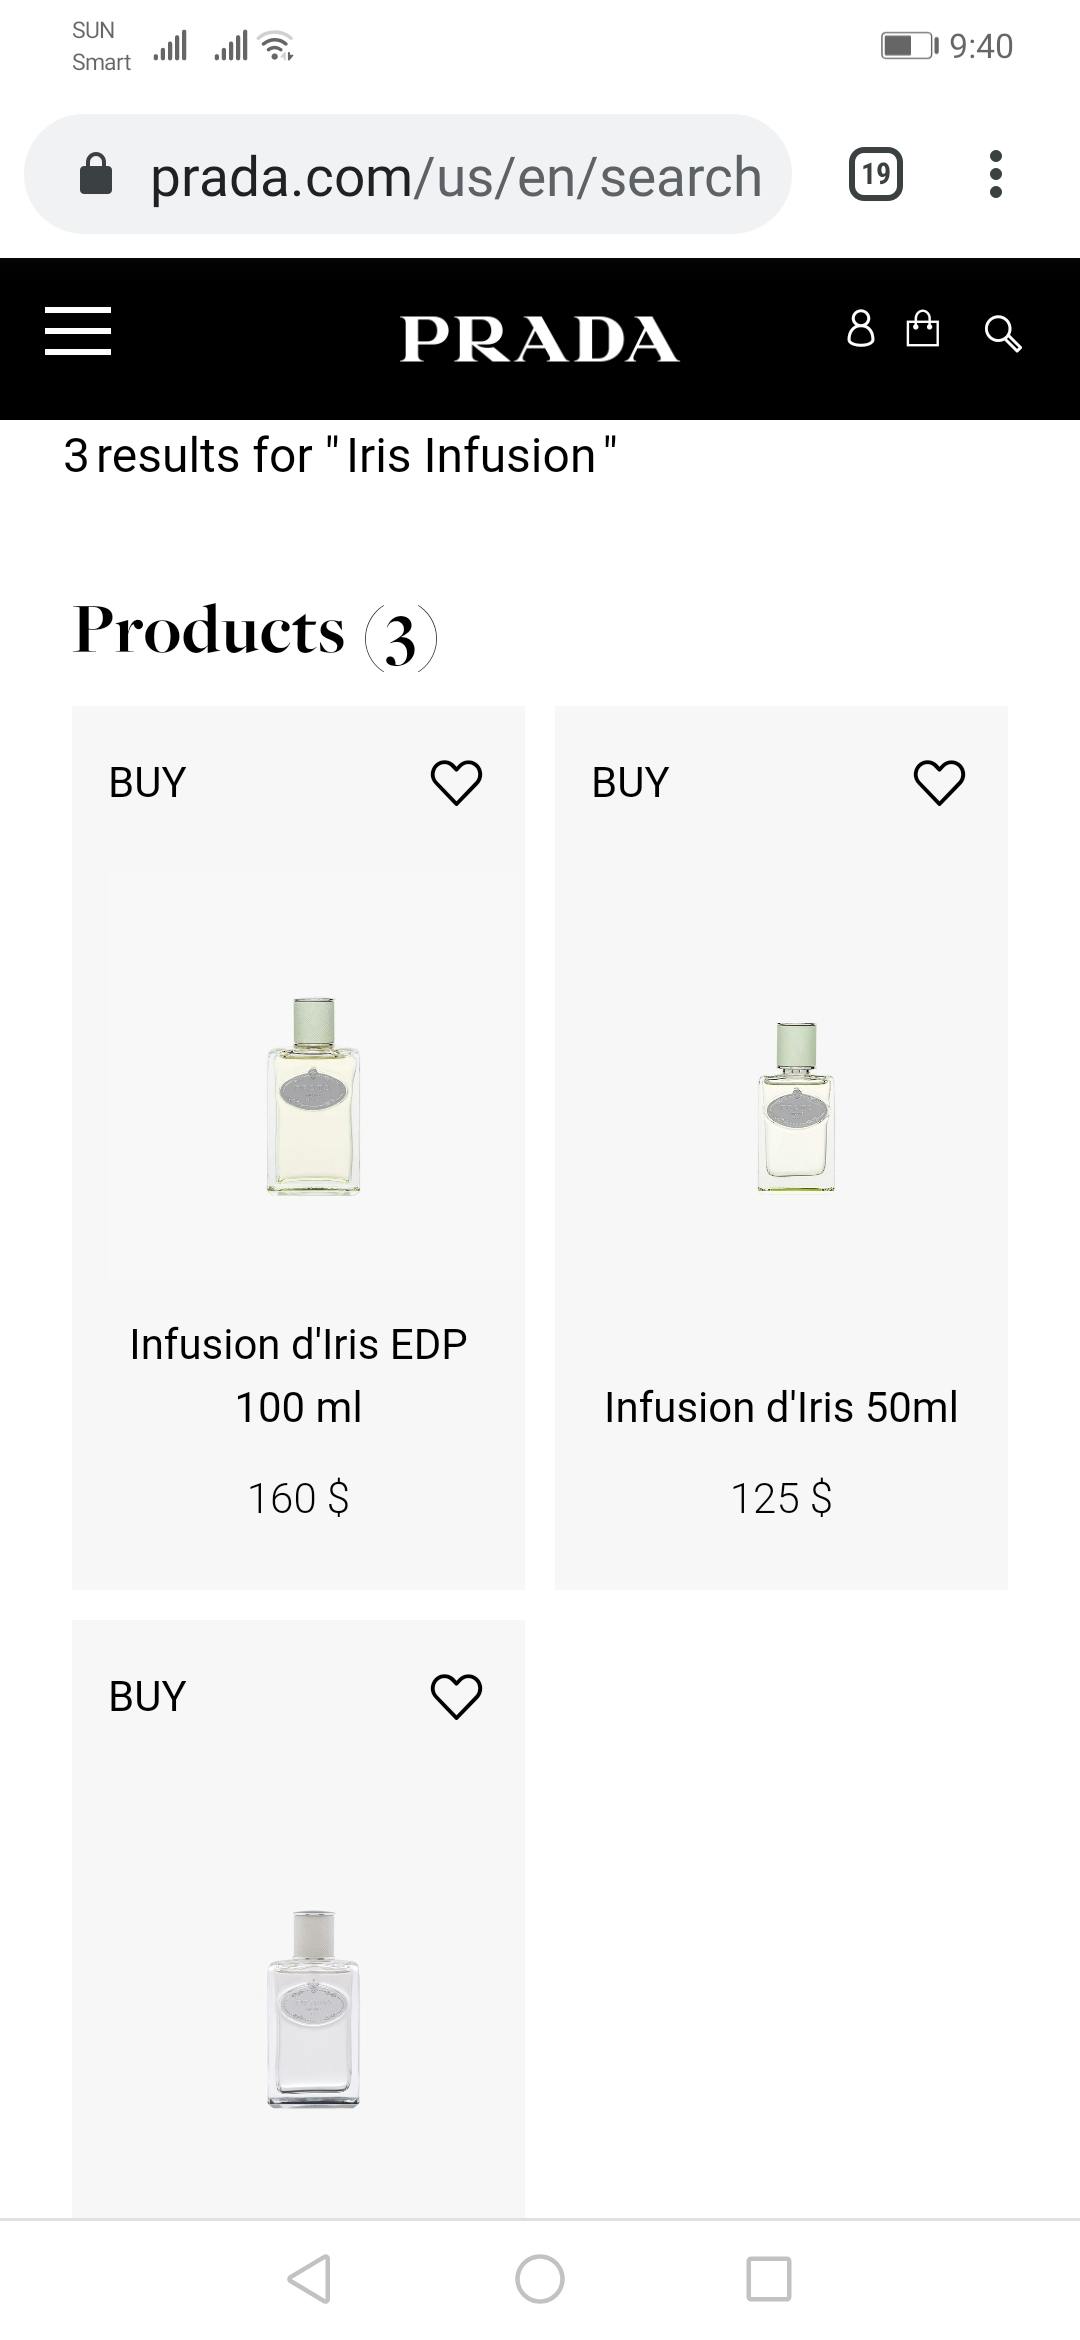Click BUY on Infusion d'Iris 50ml
1080x2340 pixels.
point(630,783)
